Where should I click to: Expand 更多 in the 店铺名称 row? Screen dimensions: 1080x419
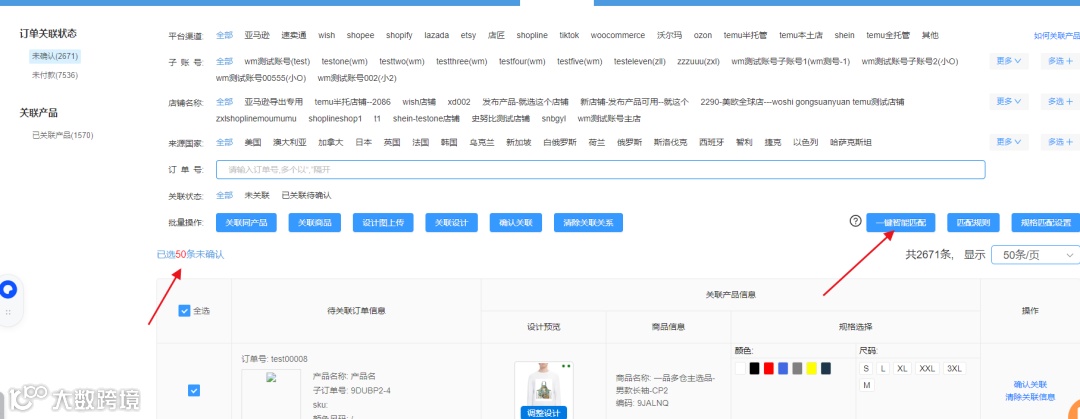(1008, 101)
